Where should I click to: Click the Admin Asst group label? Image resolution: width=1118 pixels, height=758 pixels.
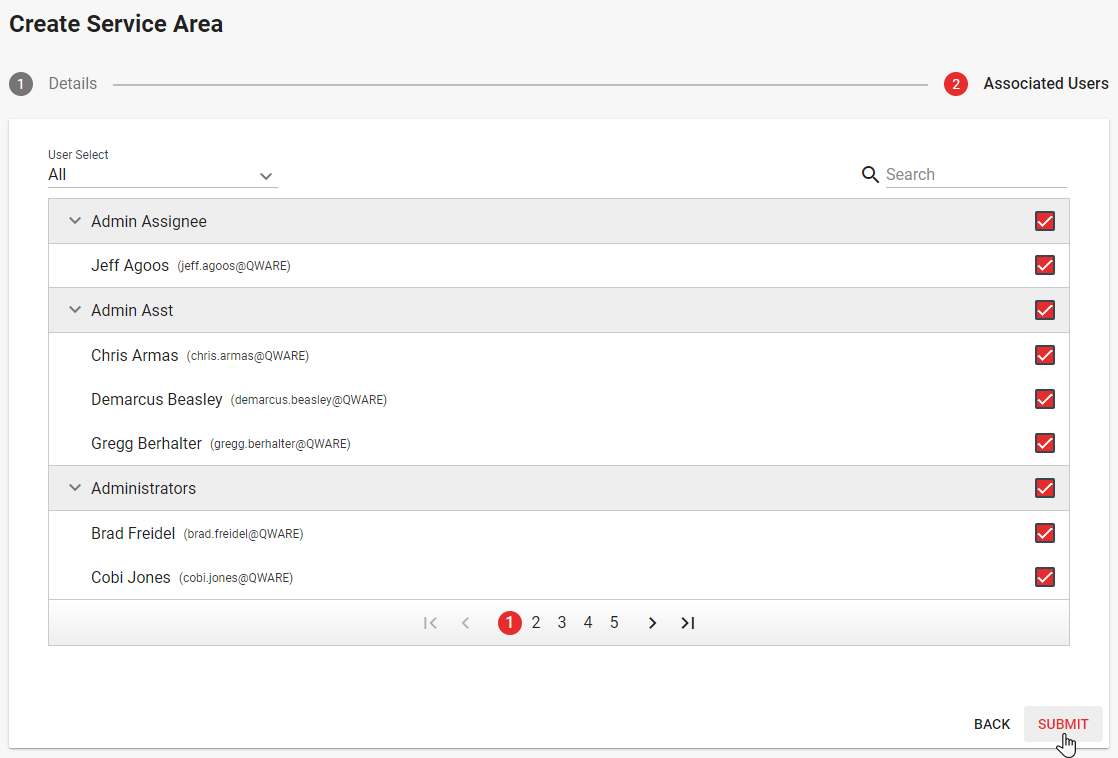[x=132, y=311]
